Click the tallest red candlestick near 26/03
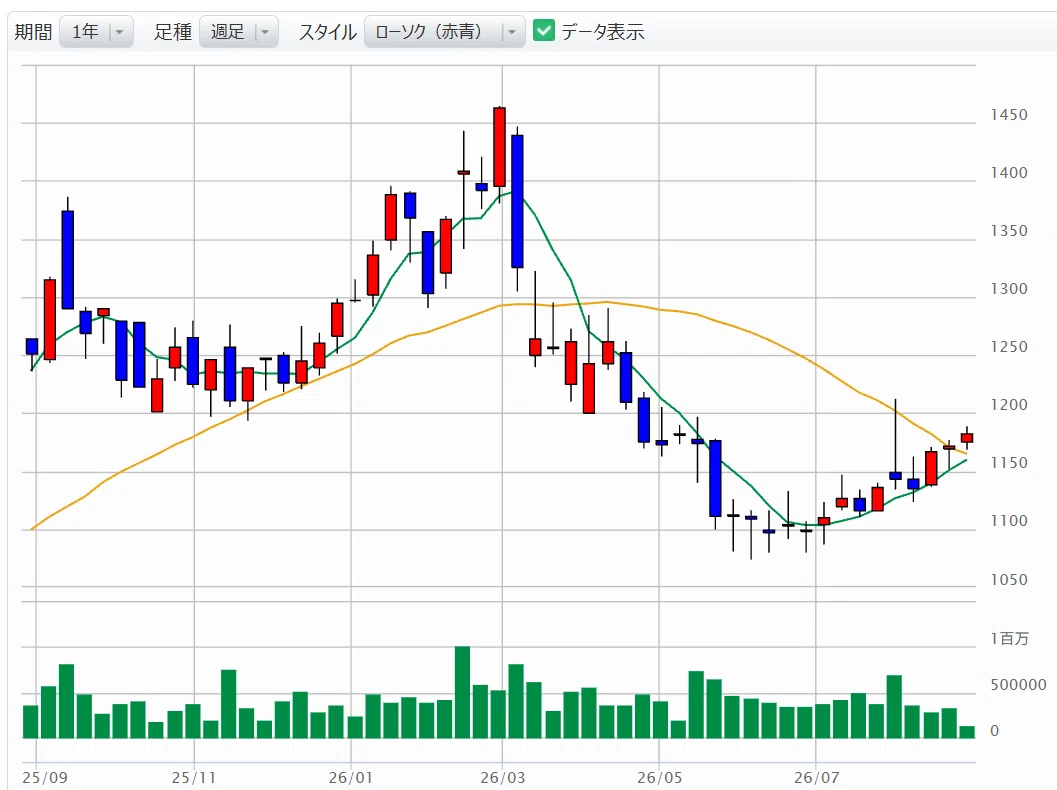Viewport: 1057px width, 790px height. tap(500, 147)
